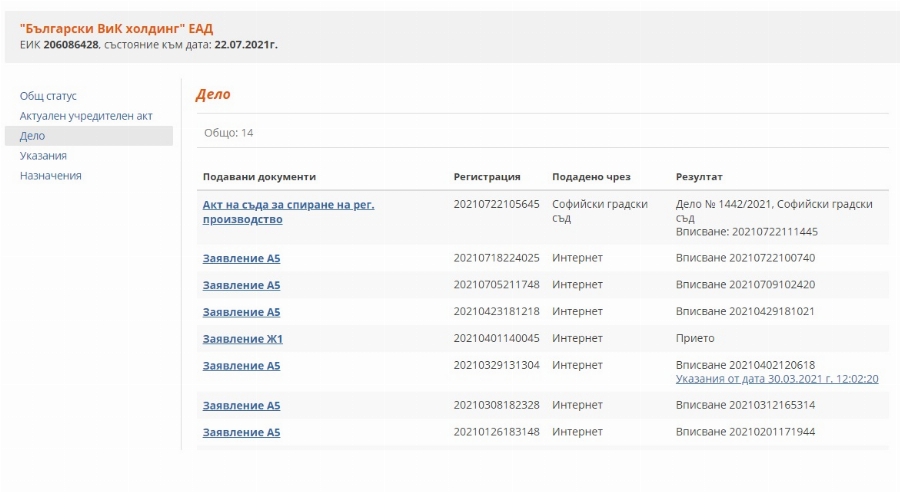The width and height of the screenshot is (900, 492).
Task: Open the Общ статус sidebar section
Action: [x=48, y=96]
